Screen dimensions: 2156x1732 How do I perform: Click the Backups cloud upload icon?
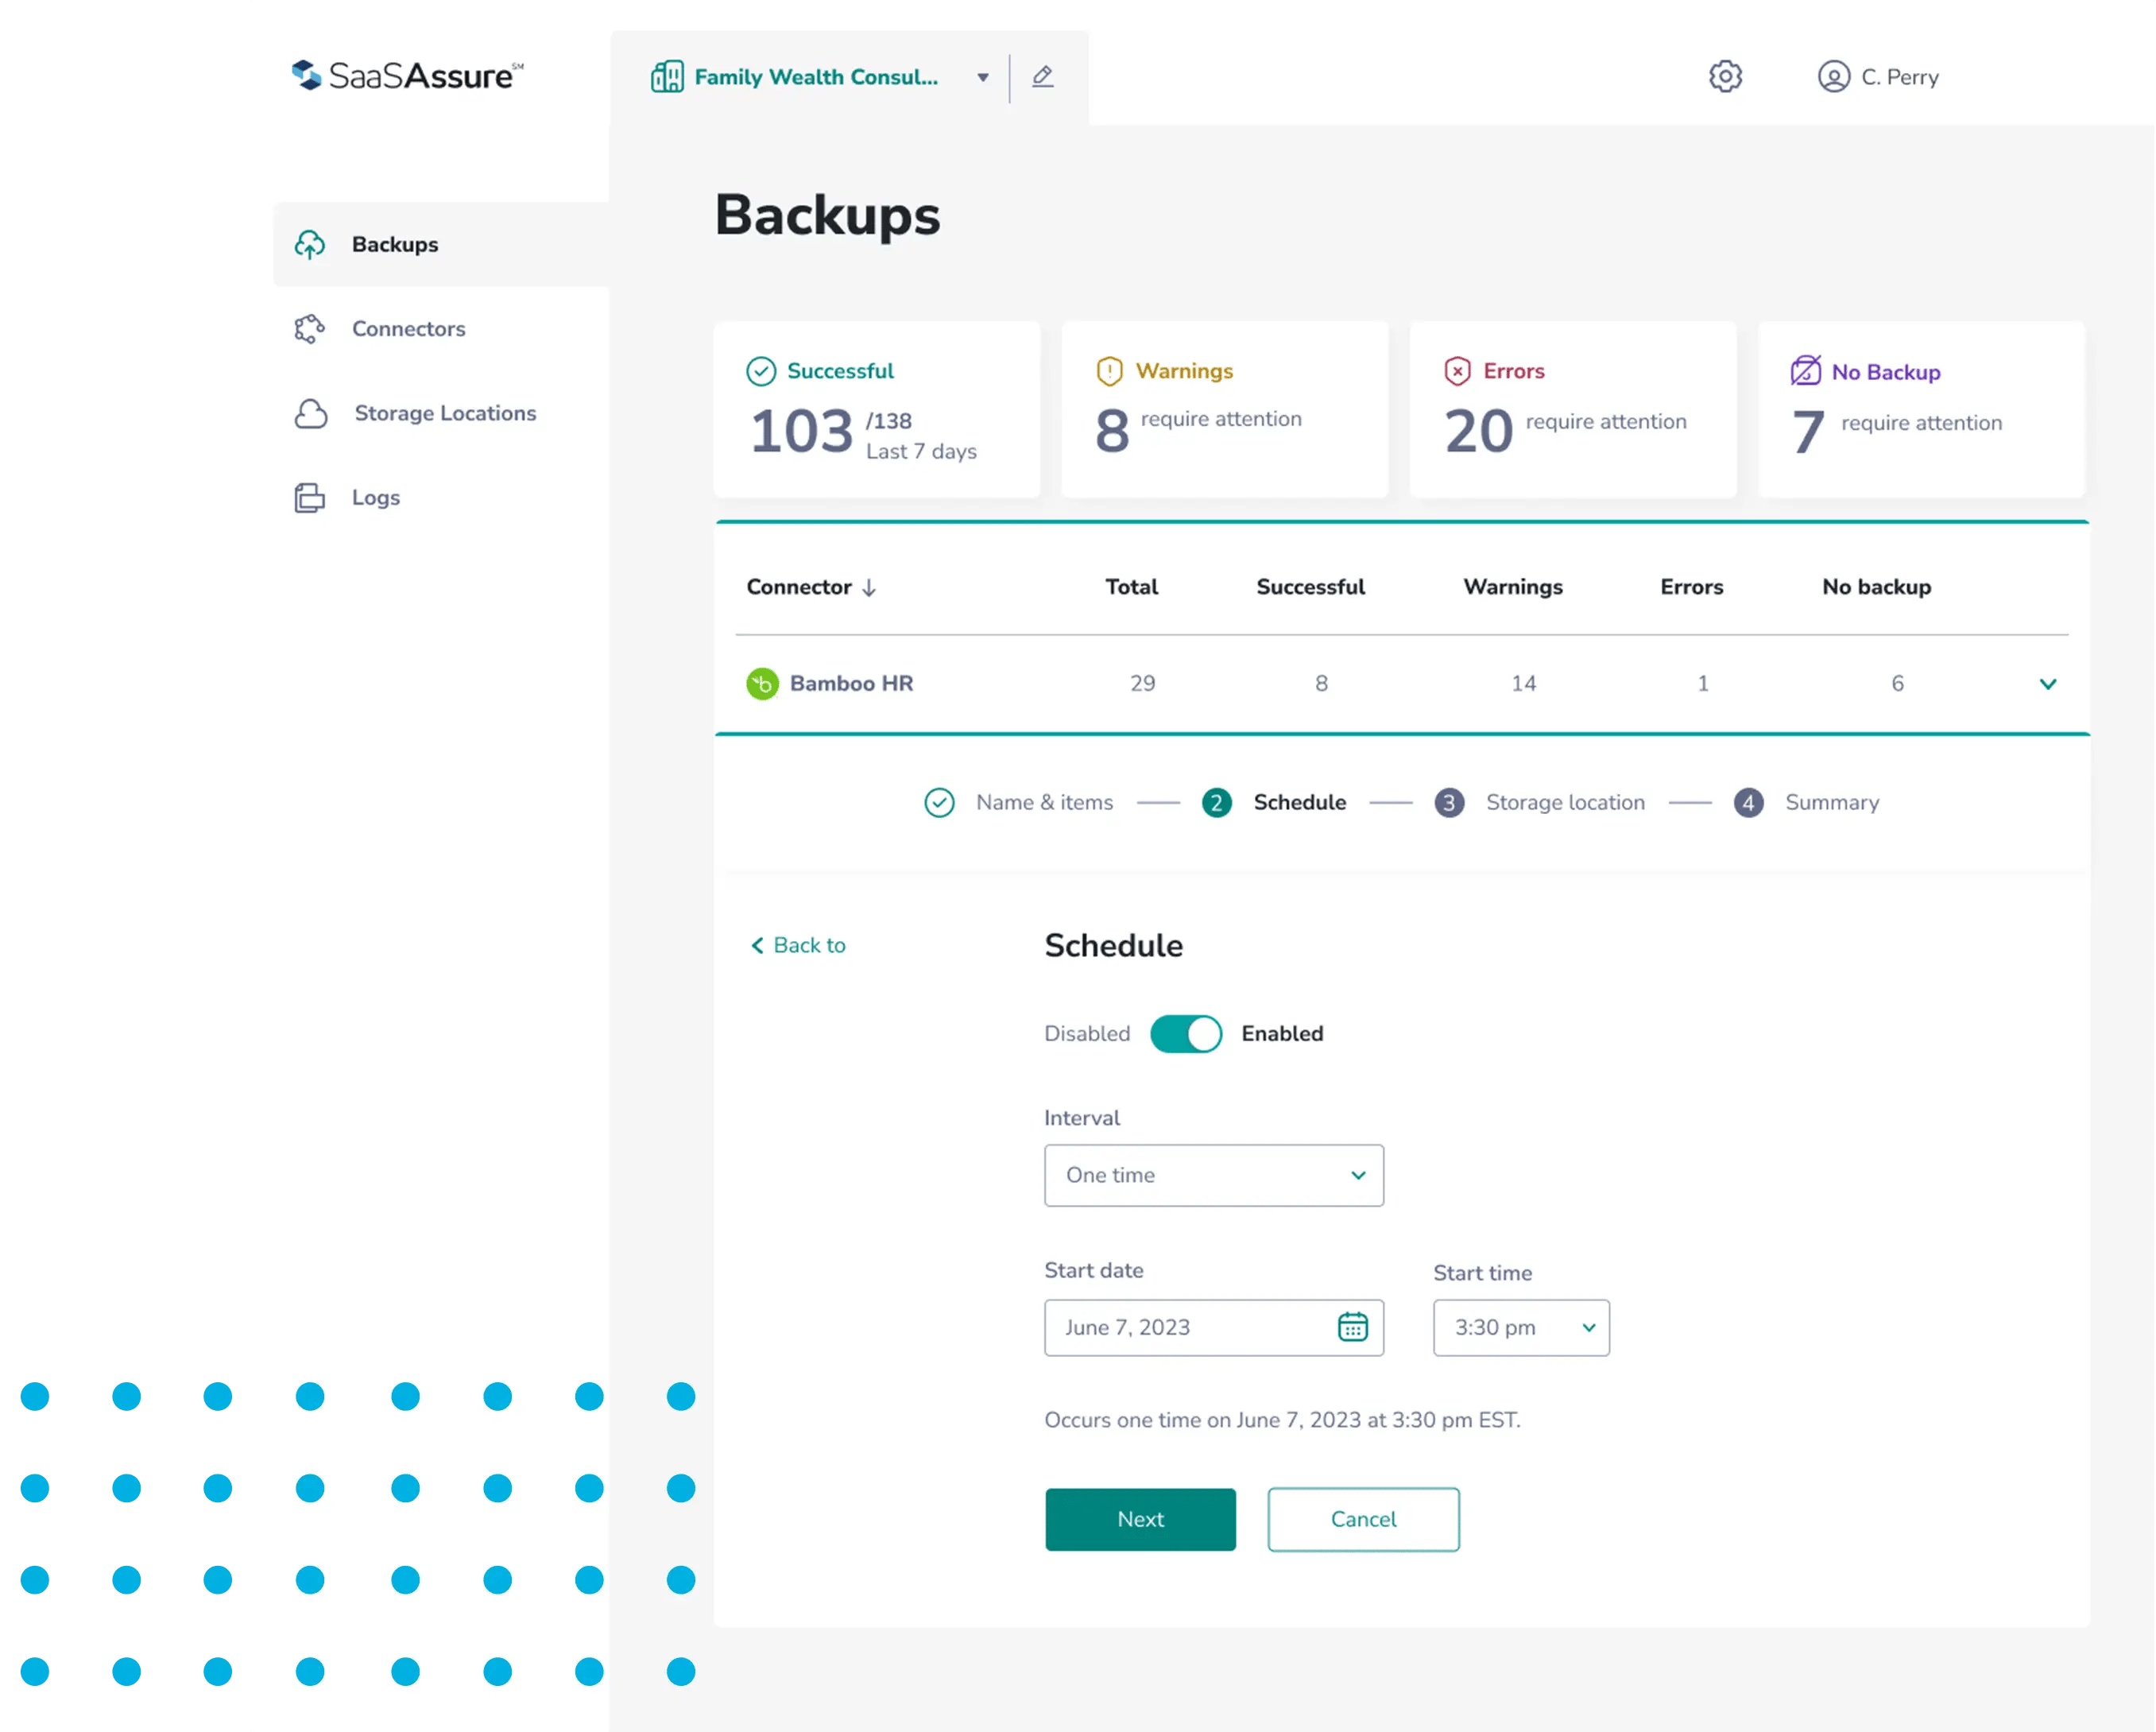pyautogui.click(x=310, y=244)
